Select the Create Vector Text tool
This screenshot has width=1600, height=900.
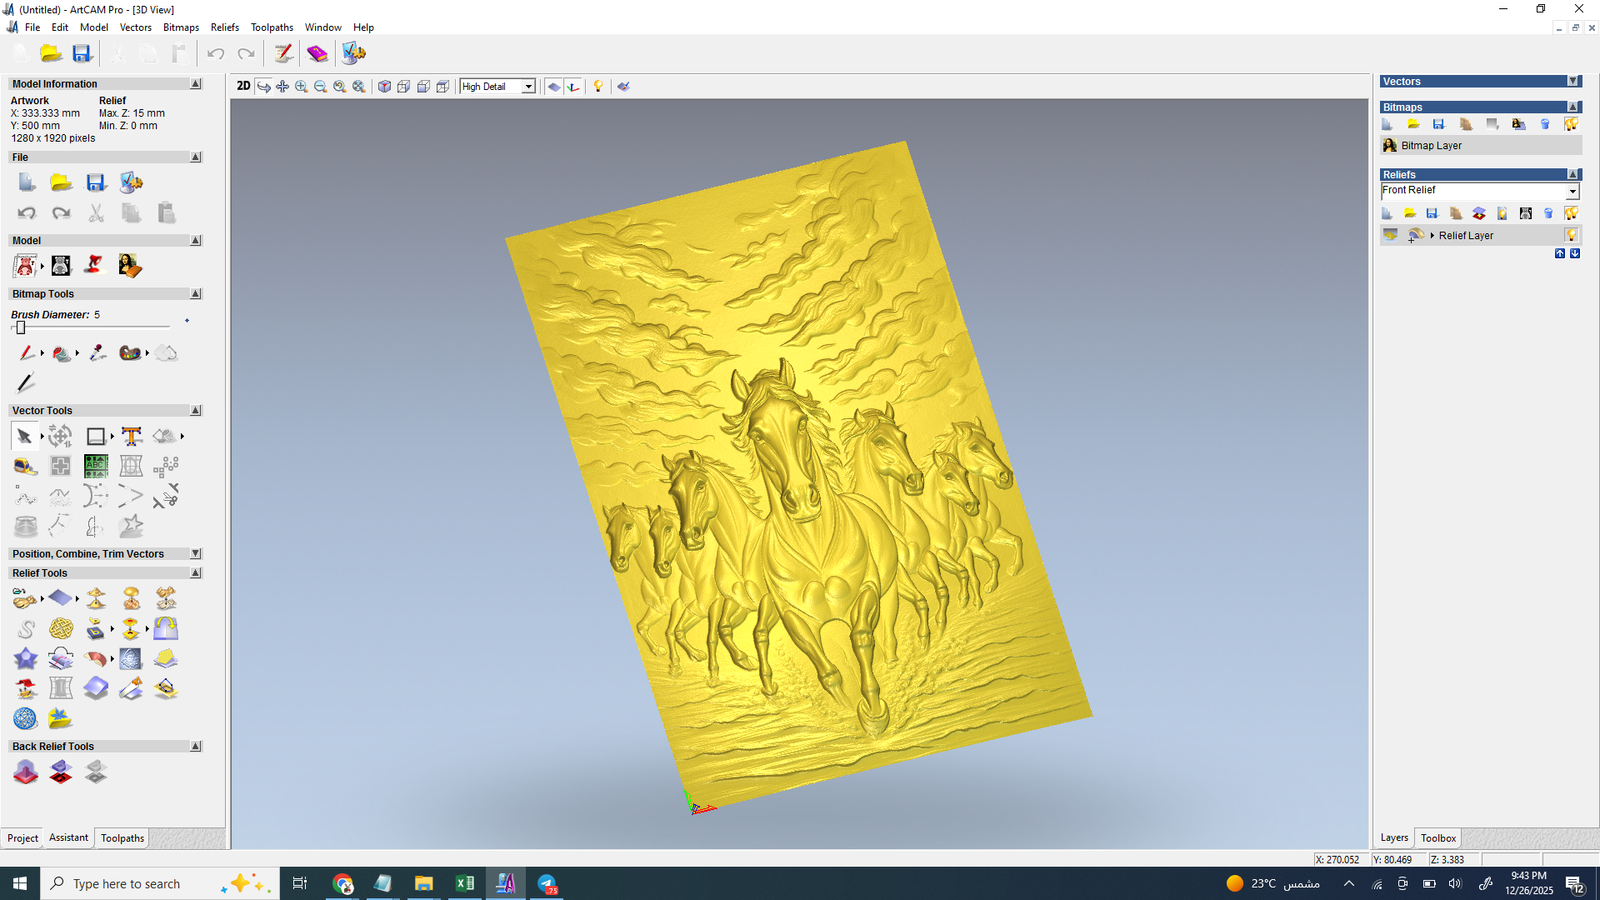tap(131, 436)
